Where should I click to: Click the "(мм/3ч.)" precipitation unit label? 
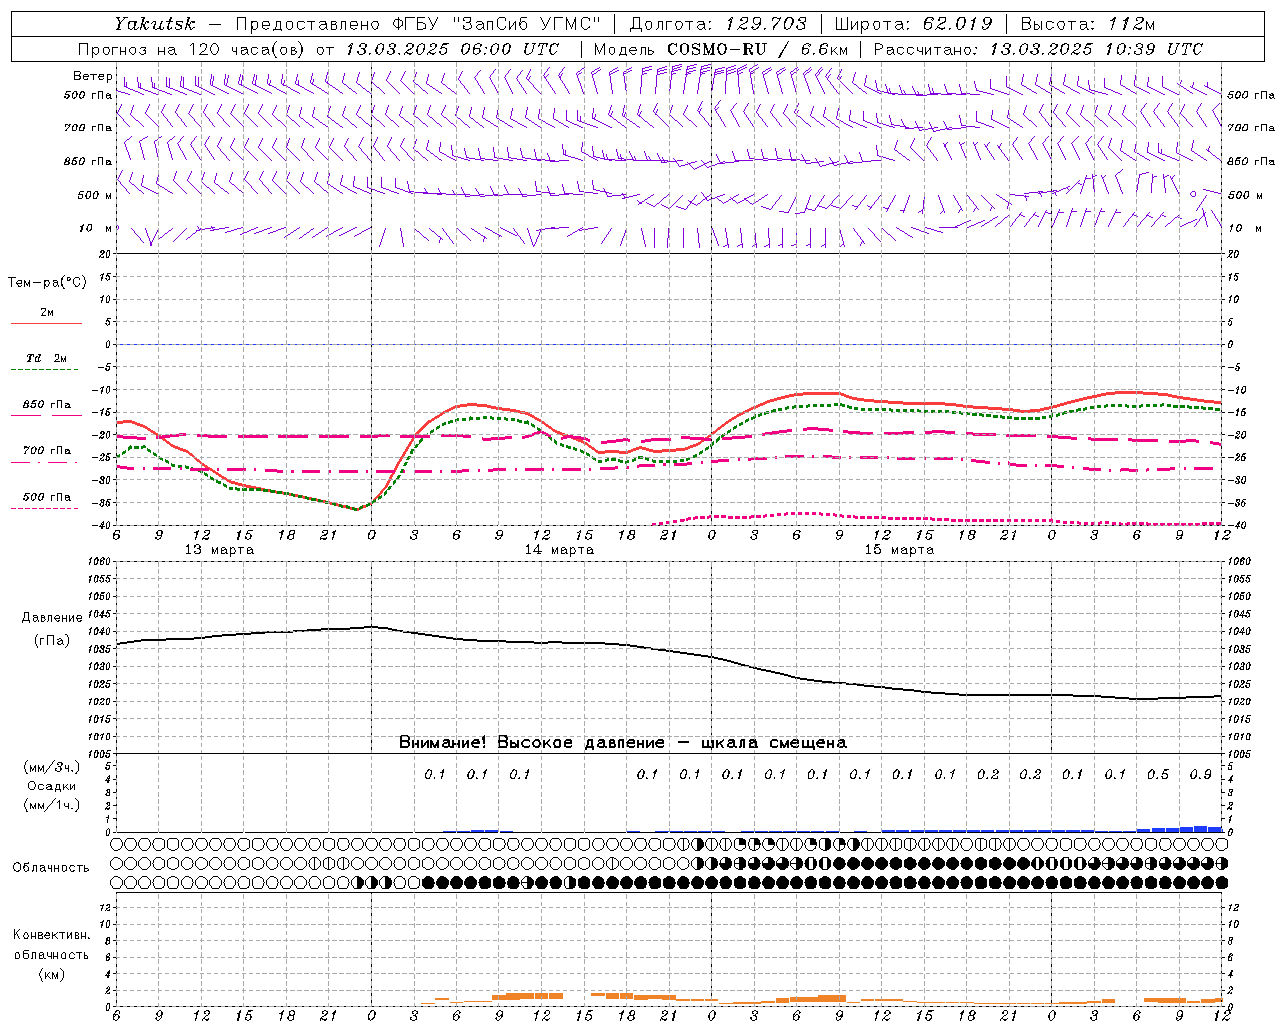point(52,767)
